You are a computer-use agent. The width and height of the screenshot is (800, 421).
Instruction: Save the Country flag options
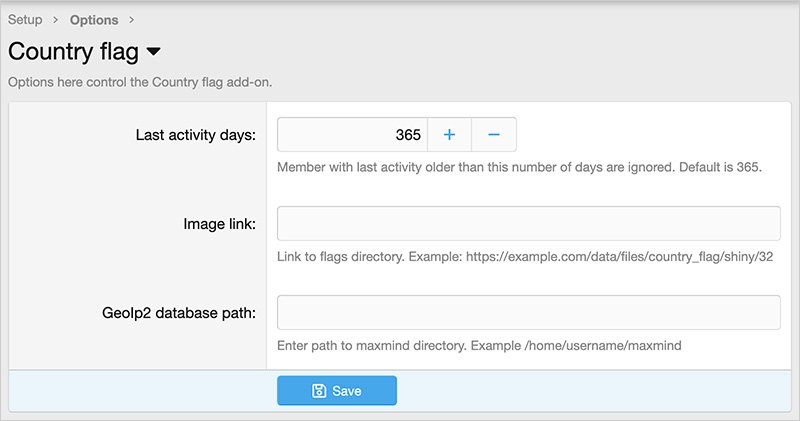[x=337, y=391]
